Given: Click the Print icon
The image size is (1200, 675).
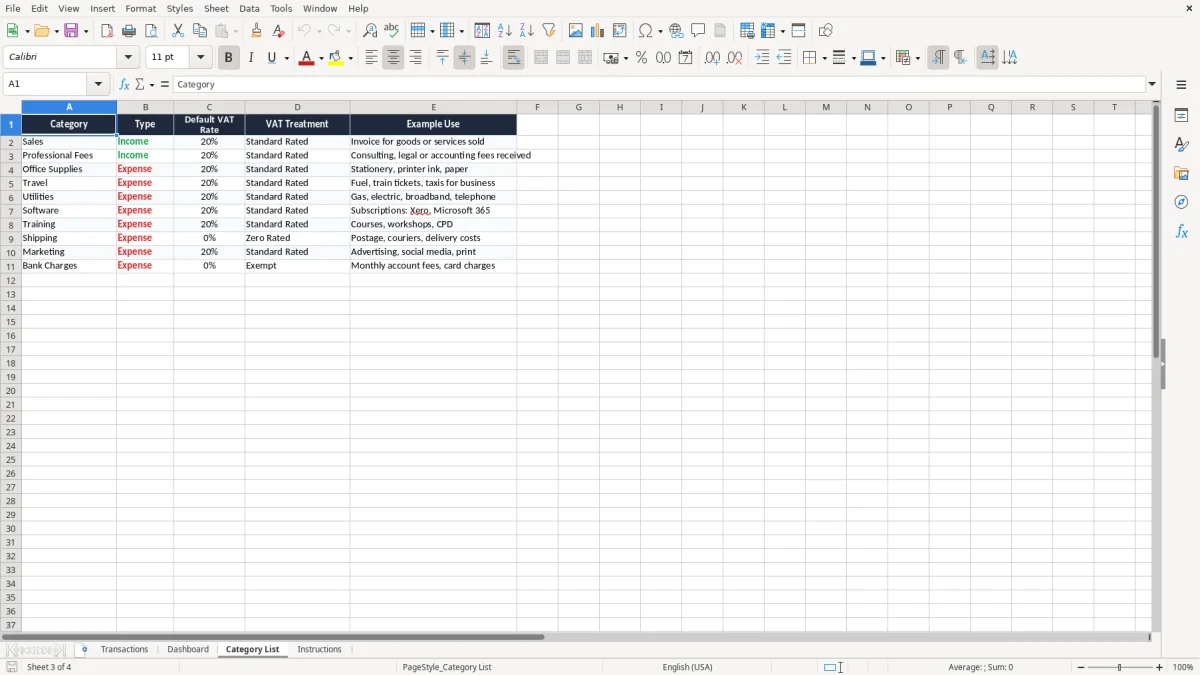Looking at the screenshot, I should pyautogui.click(x=129, y=31).
